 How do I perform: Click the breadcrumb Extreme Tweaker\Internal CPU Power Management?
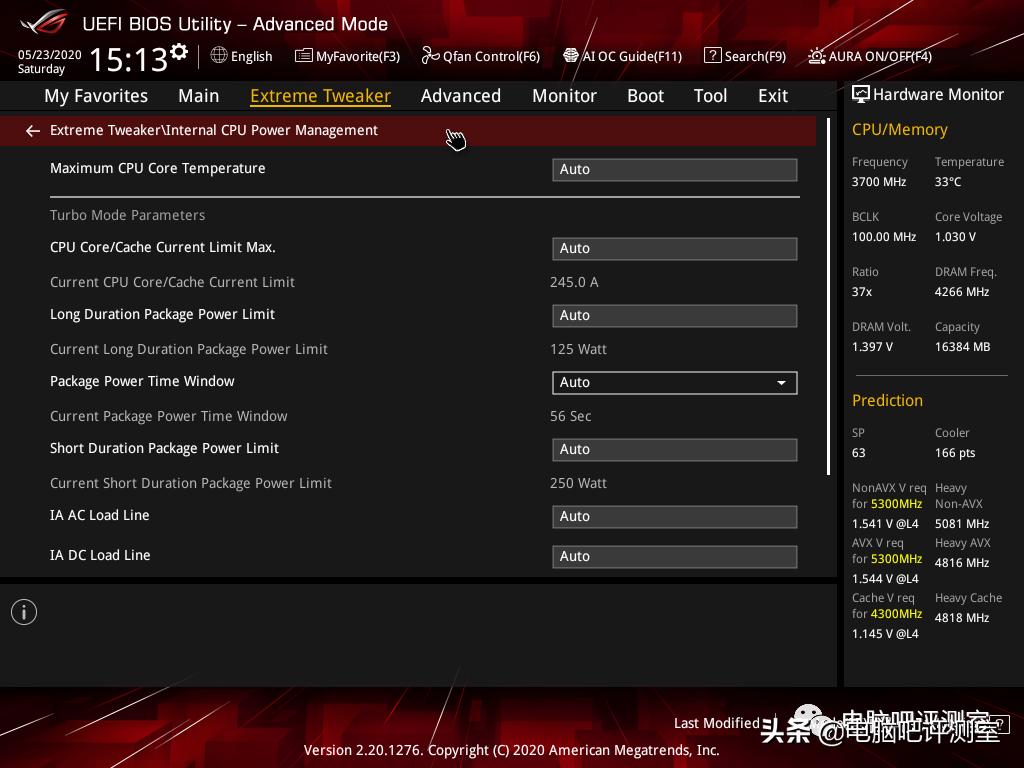[x=214, y=131]
